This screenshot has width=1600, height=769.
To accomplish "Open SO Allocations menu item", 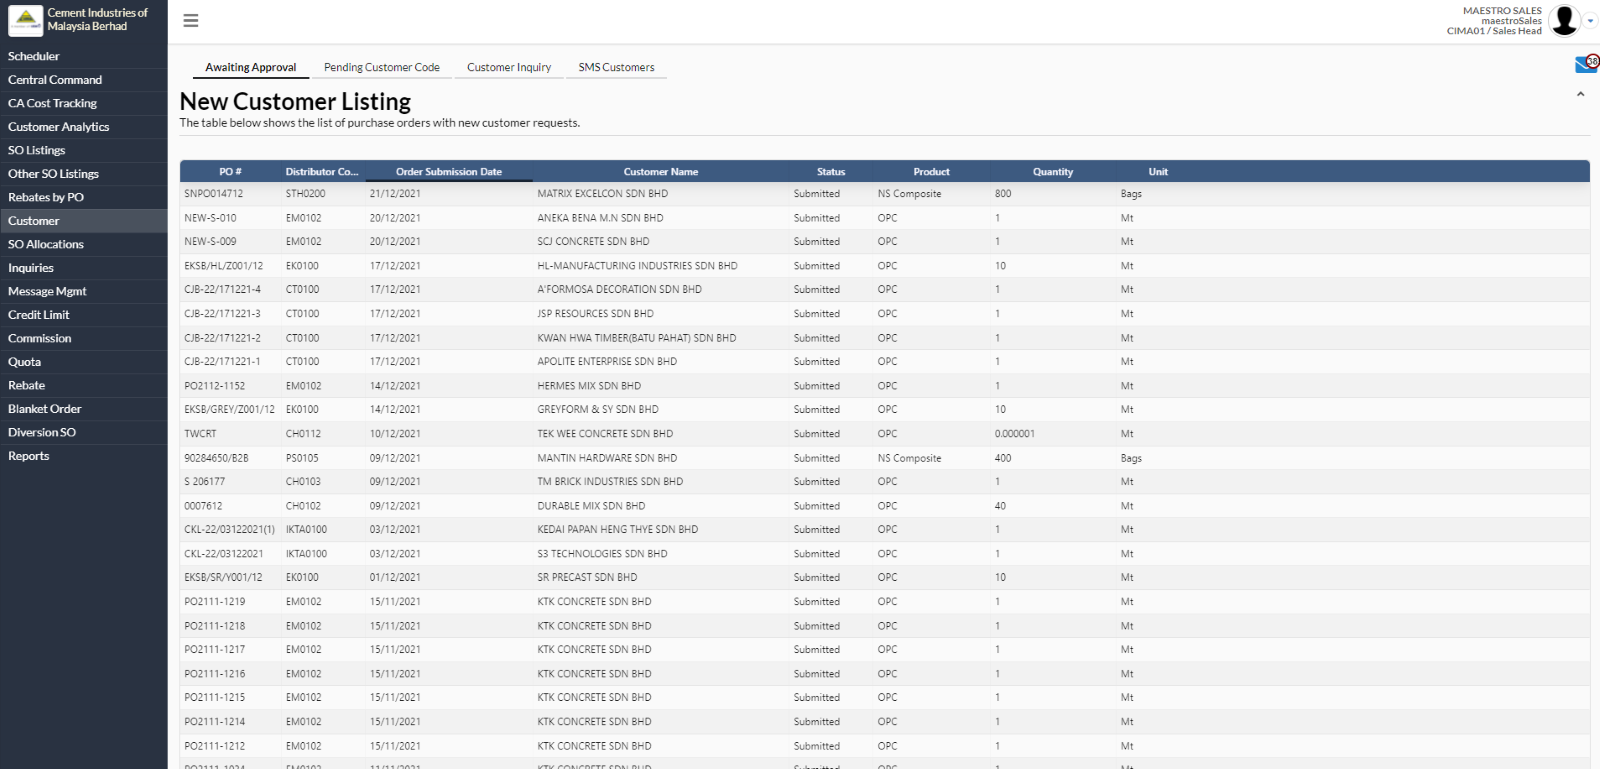I will [84, 244].
